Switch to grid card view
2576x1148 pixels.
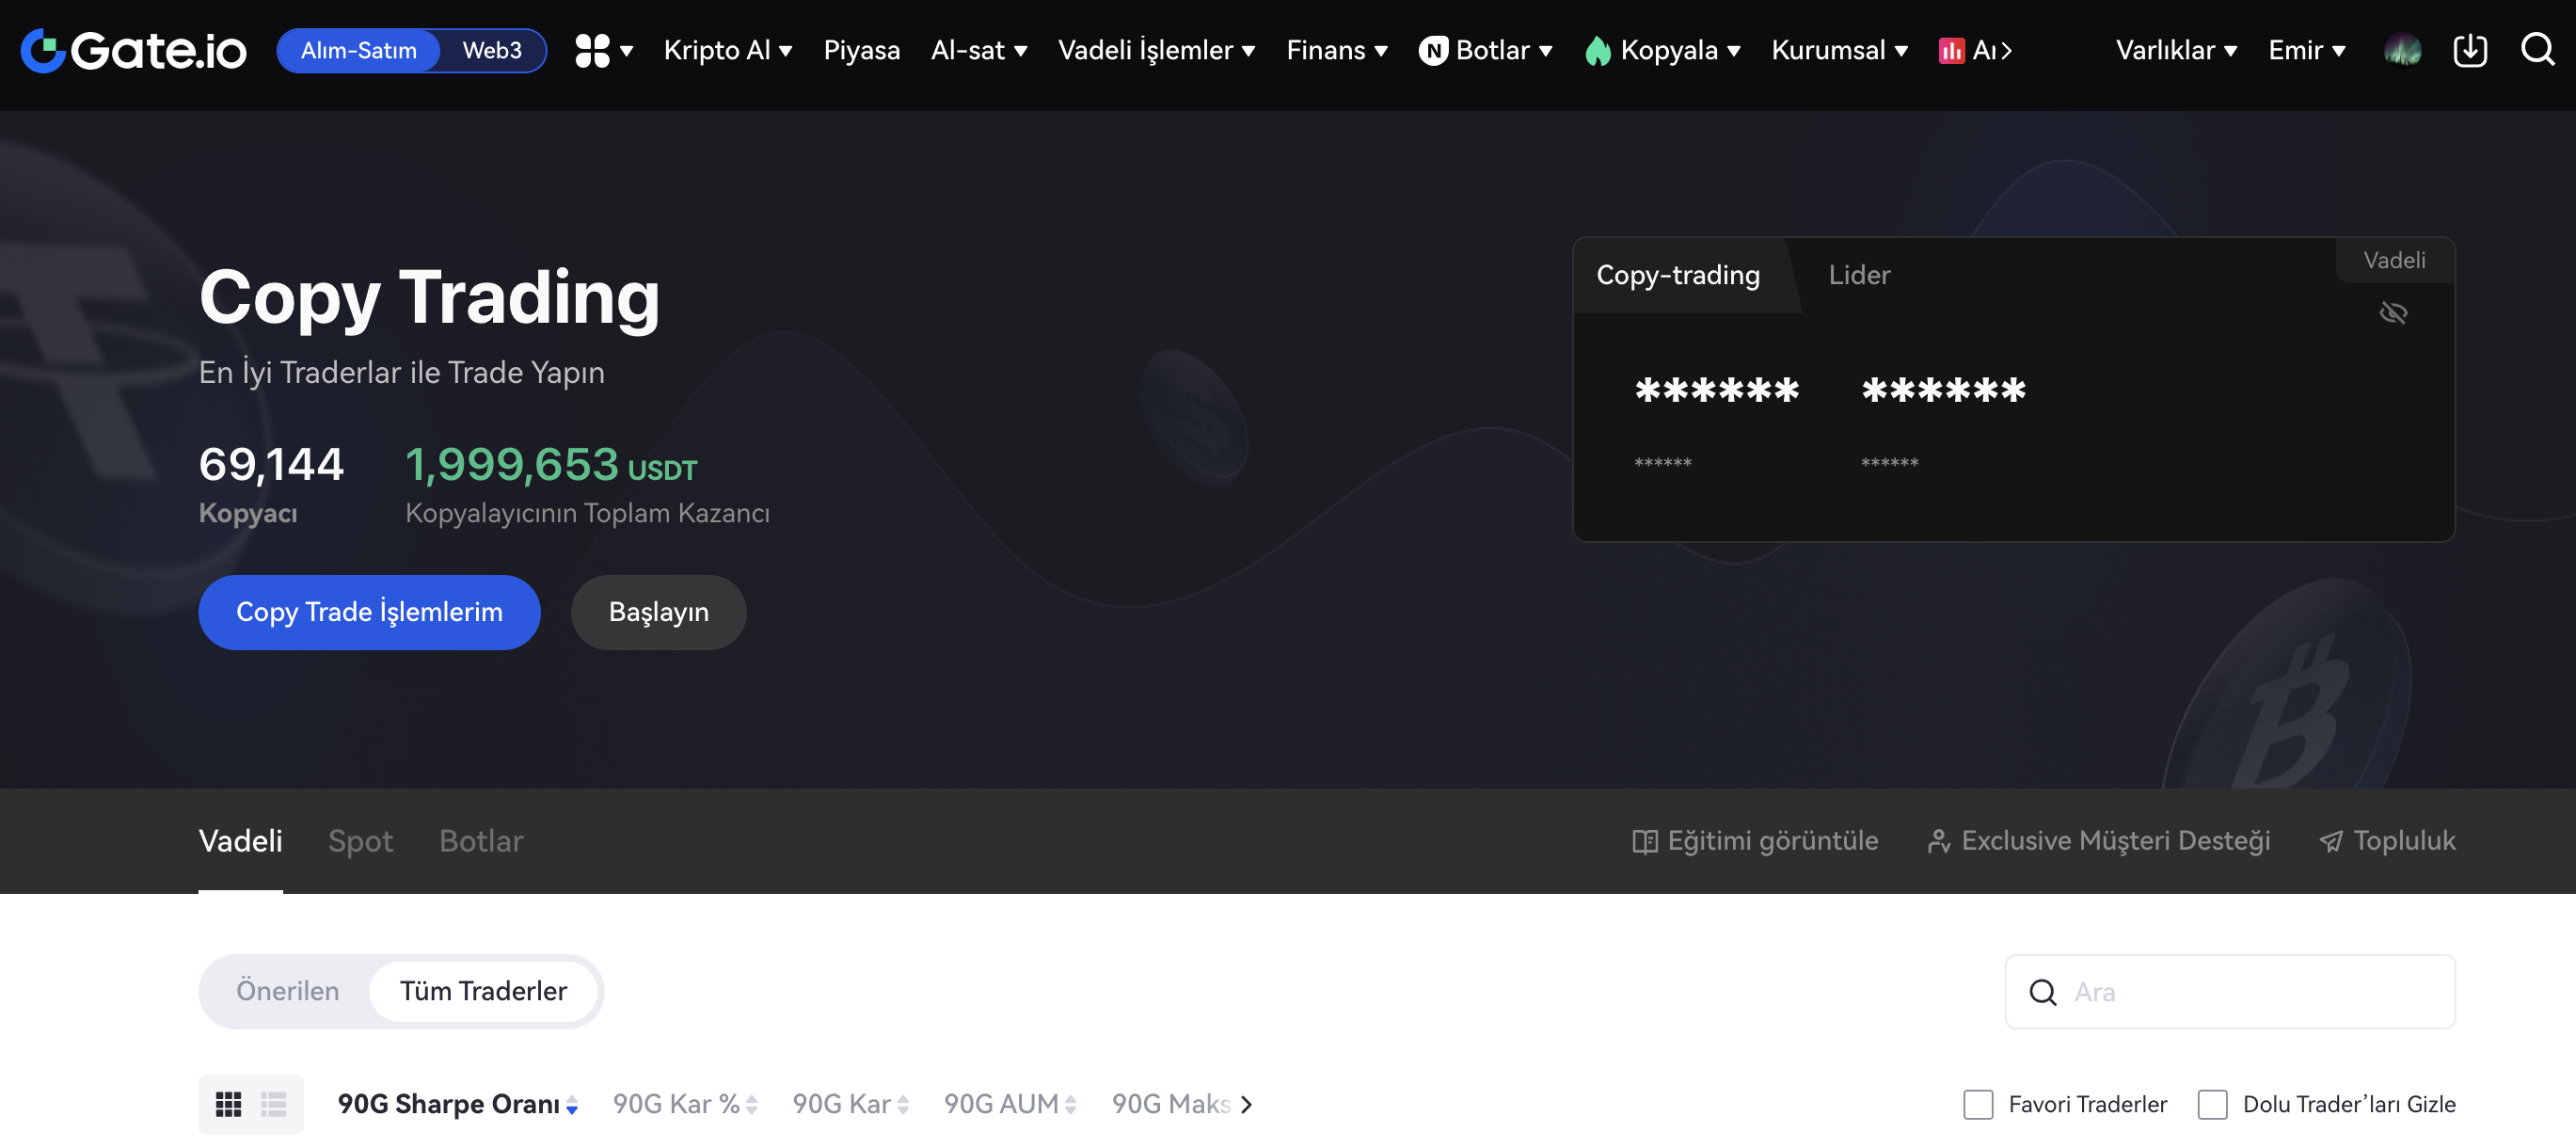pos(228,1104)
